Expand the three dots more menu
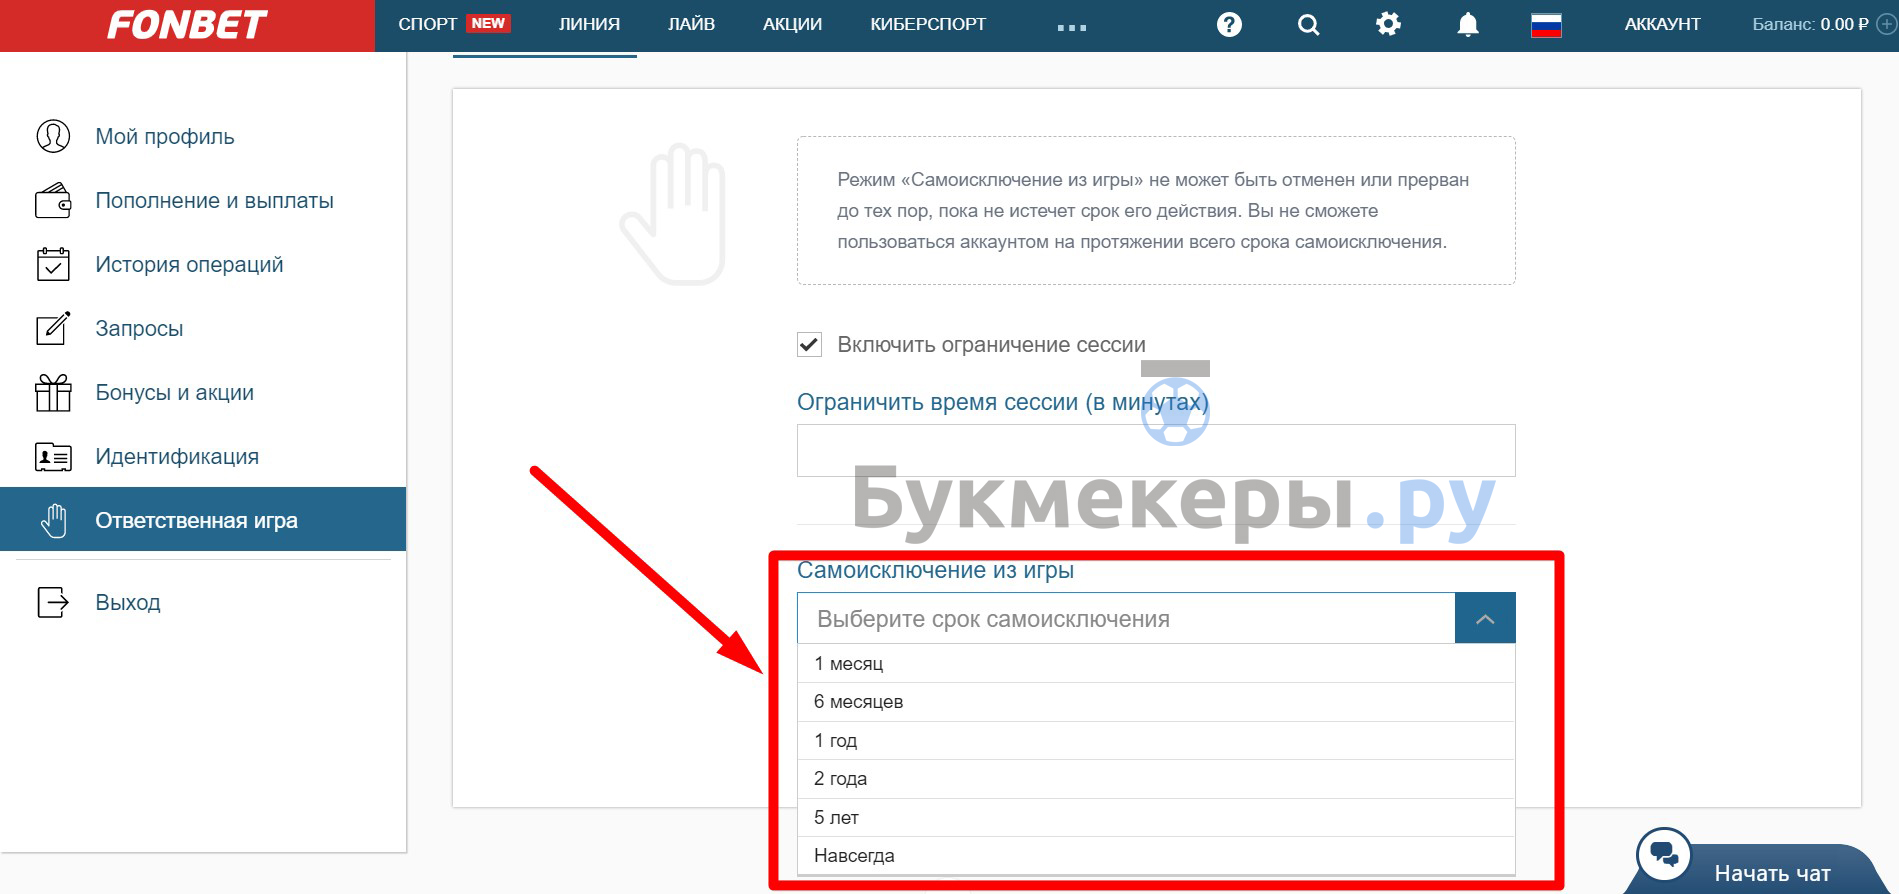Image resolution: width=1899 pixels, height=894 pixels. click(x=1071, y=27)
